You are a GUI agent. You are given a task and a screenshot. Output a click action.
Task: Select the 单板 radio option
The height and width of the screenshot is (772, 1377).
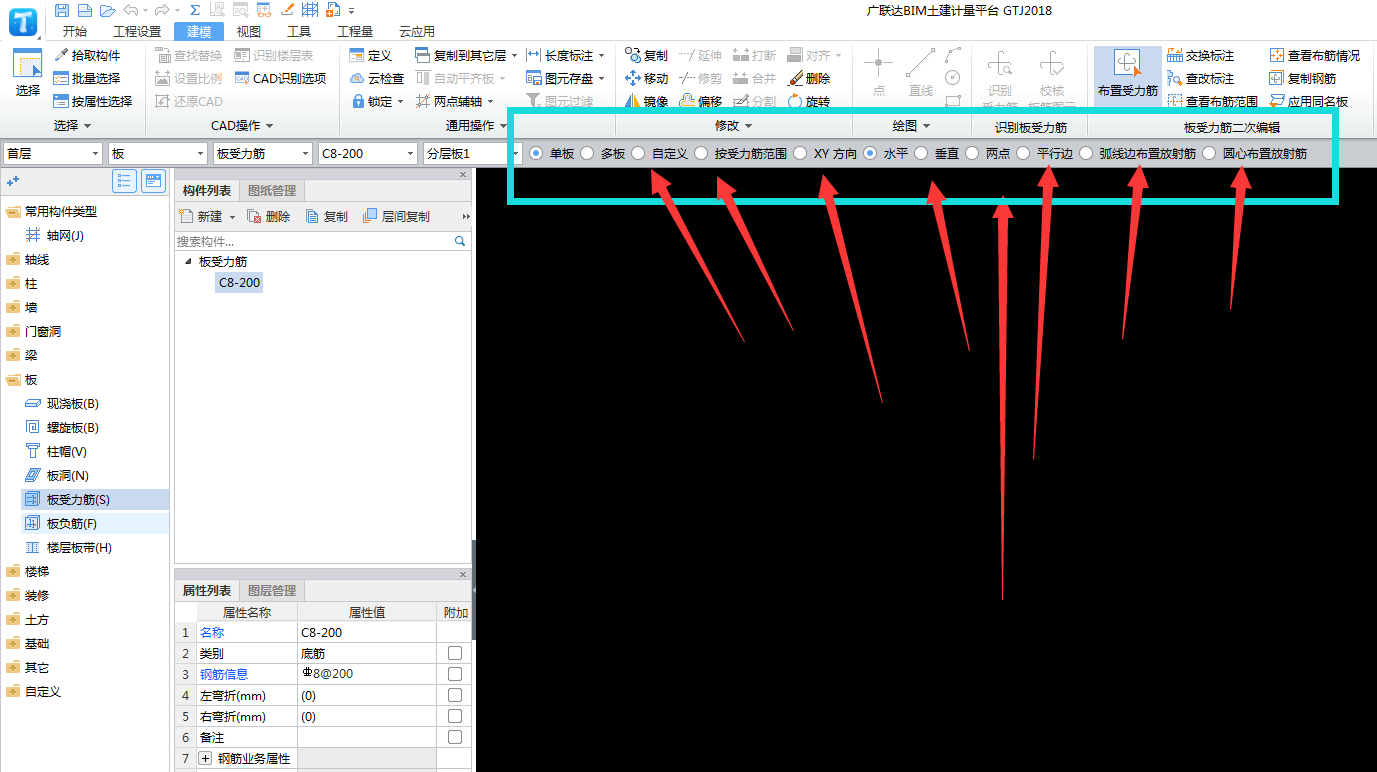tap(536, 153)
